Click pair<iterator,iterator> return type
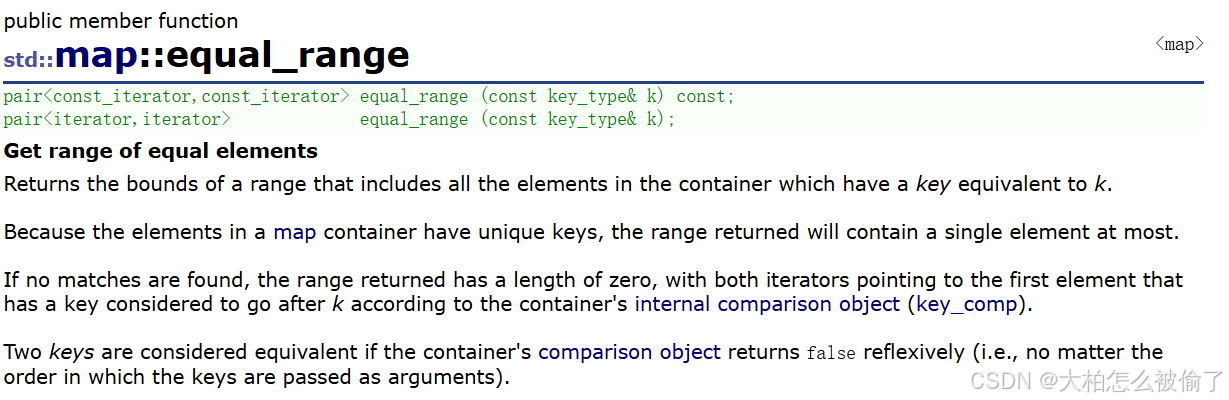This screenshot has width=1229, height=400. (x=117, y=119)
